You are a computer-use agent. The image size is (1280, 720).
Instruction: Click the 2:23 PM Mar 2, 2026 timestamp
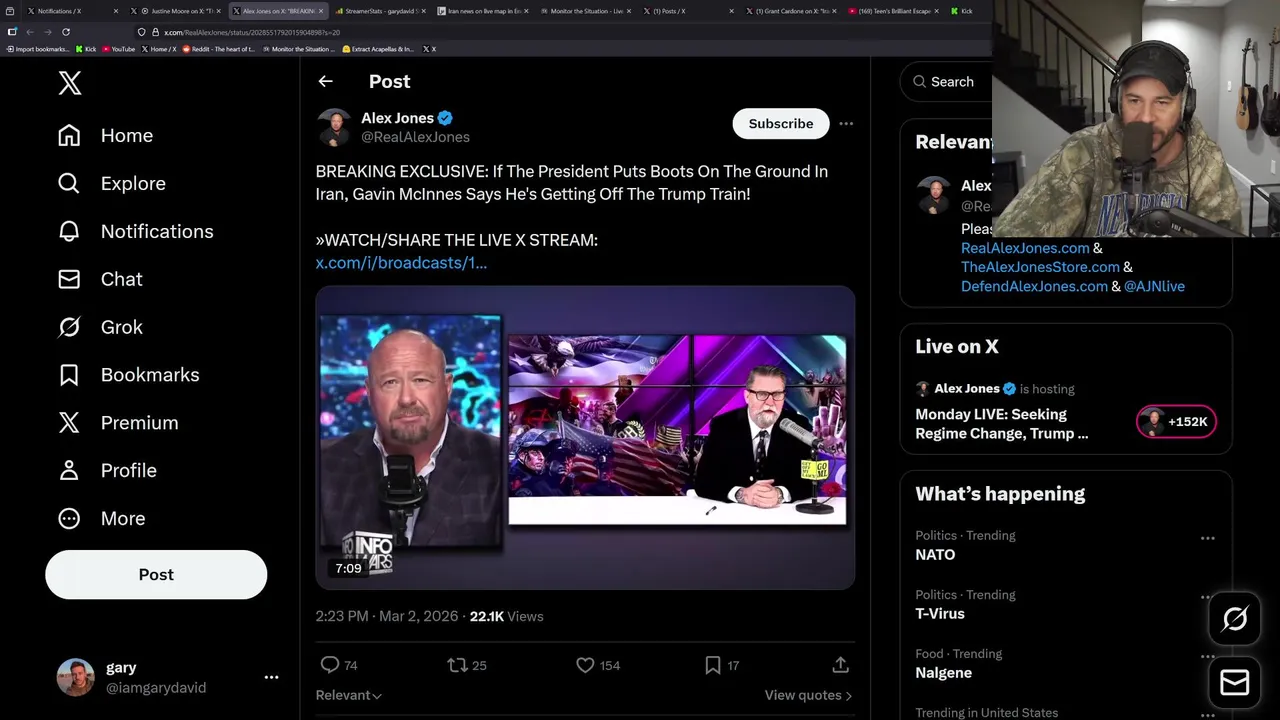tap(387, 616)
